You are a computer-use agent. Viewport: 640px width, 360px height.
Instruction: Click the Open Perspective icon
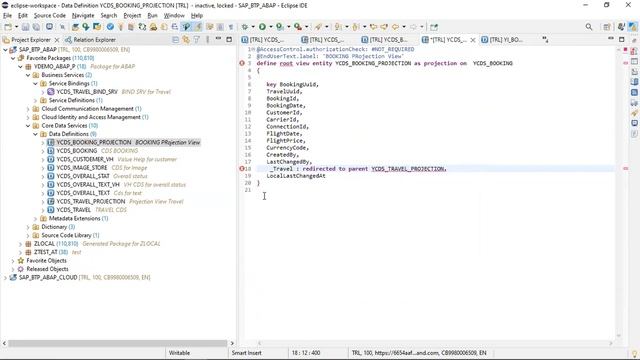click(x=607, y=27)
